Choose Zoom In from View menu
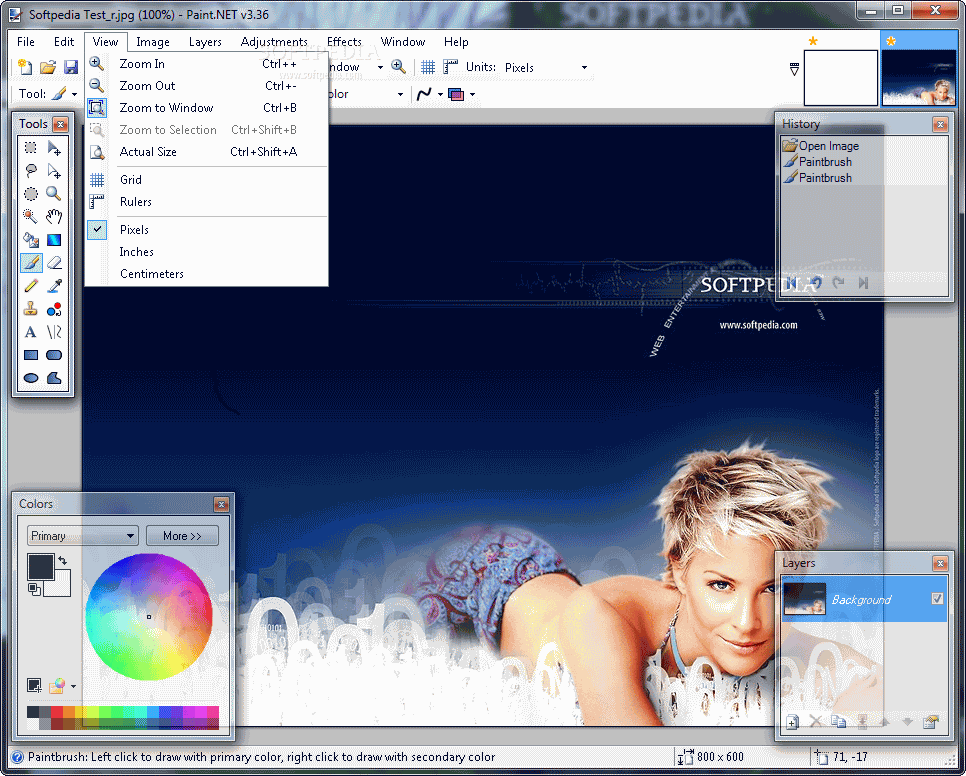This screenshot has width=966, height=776. pos(206,64)
